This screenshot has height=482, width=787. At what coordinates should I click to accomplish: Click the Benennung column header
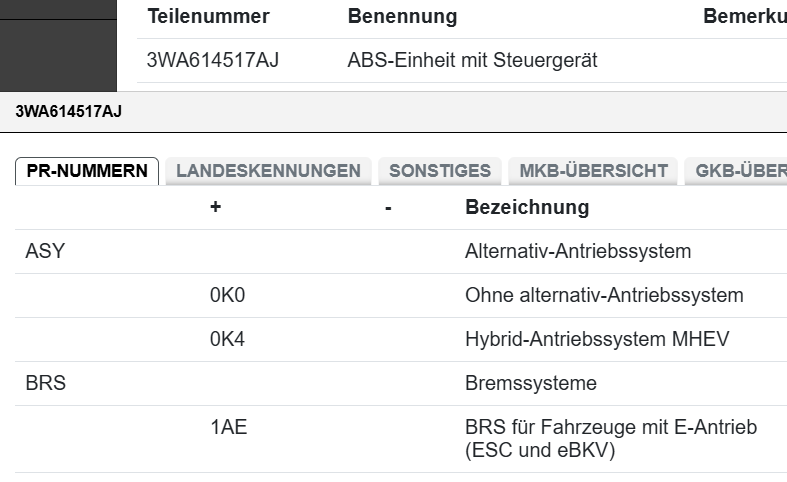pyautogui.click(x=402, y=17)
